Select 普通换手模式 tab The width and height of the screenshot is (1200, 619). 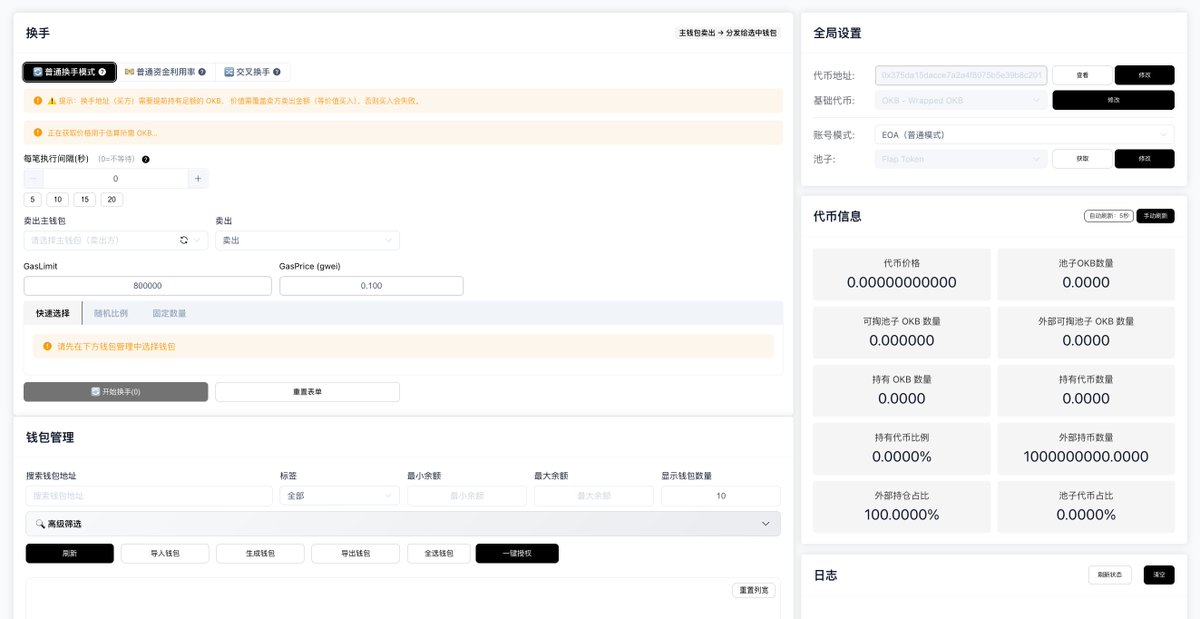[x=70, y=72]
